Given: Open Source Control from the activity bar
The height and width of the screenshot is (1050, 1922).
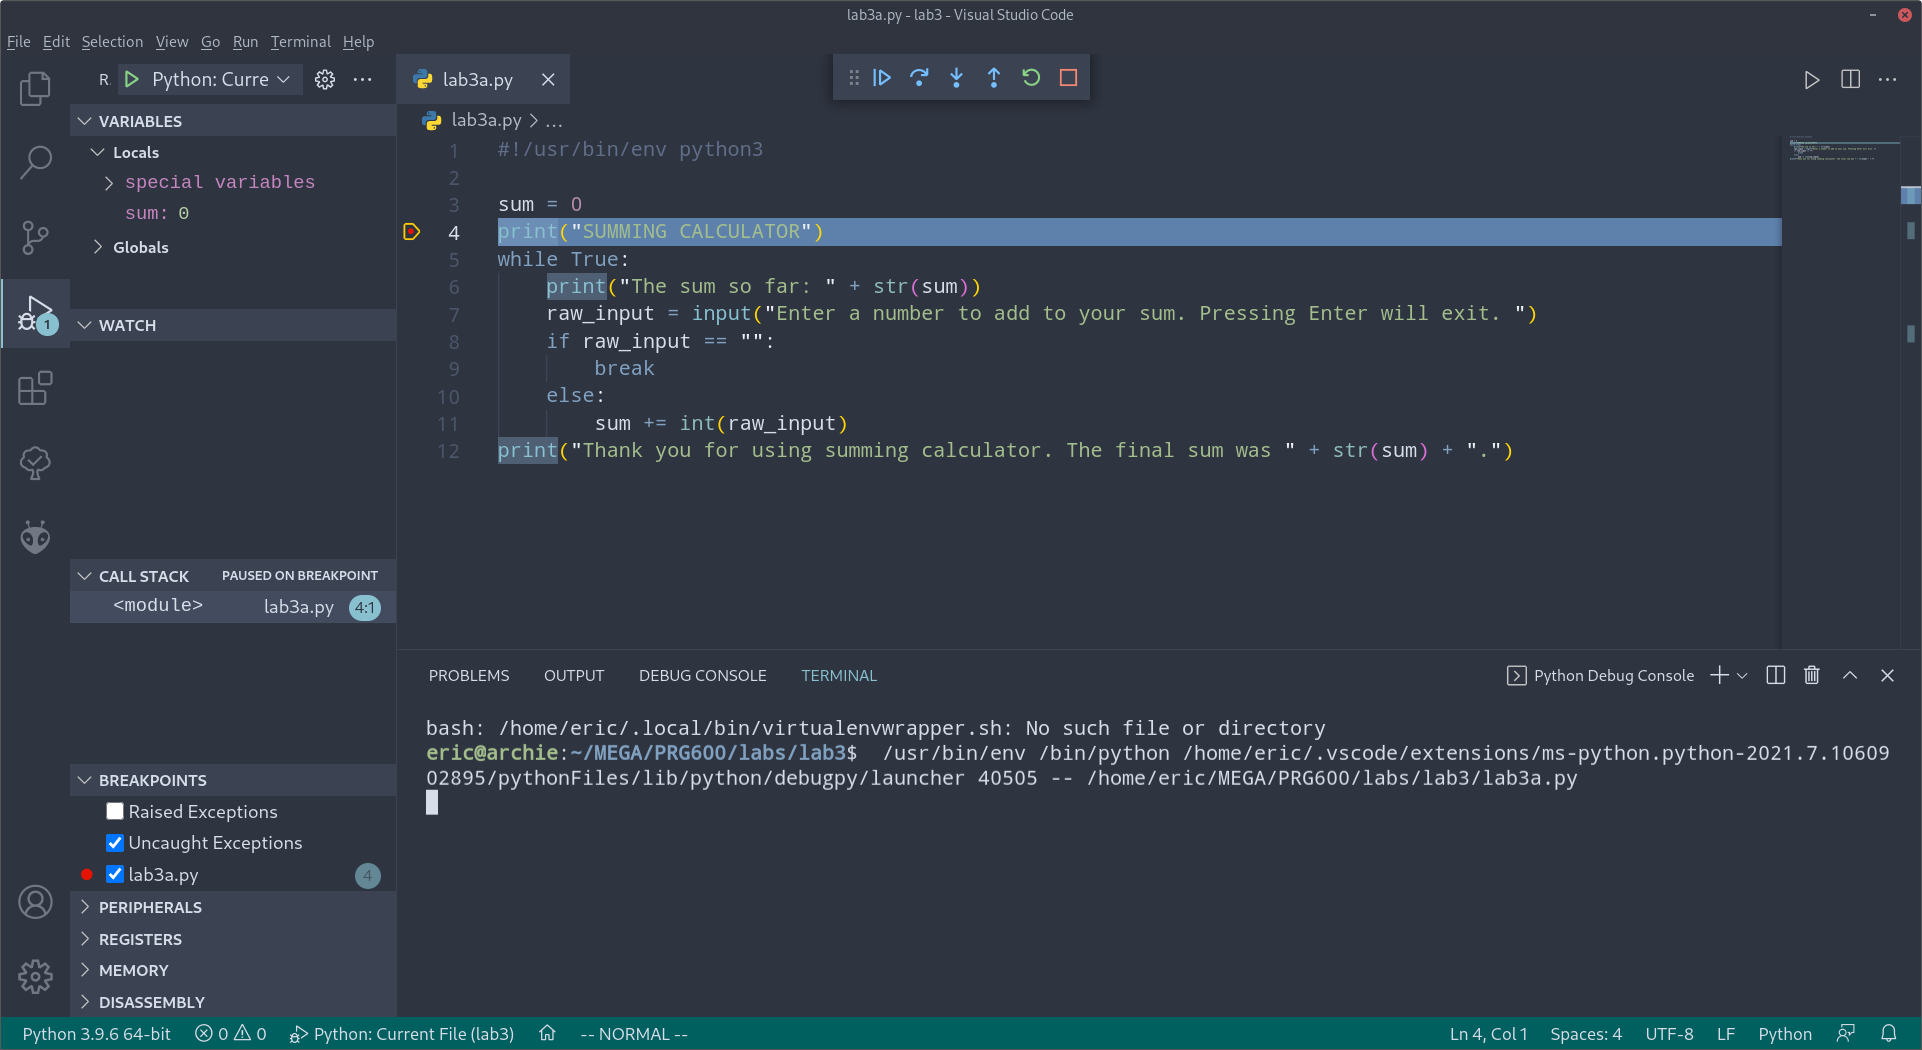Looking at the screenshot, I should coord(35,238).
